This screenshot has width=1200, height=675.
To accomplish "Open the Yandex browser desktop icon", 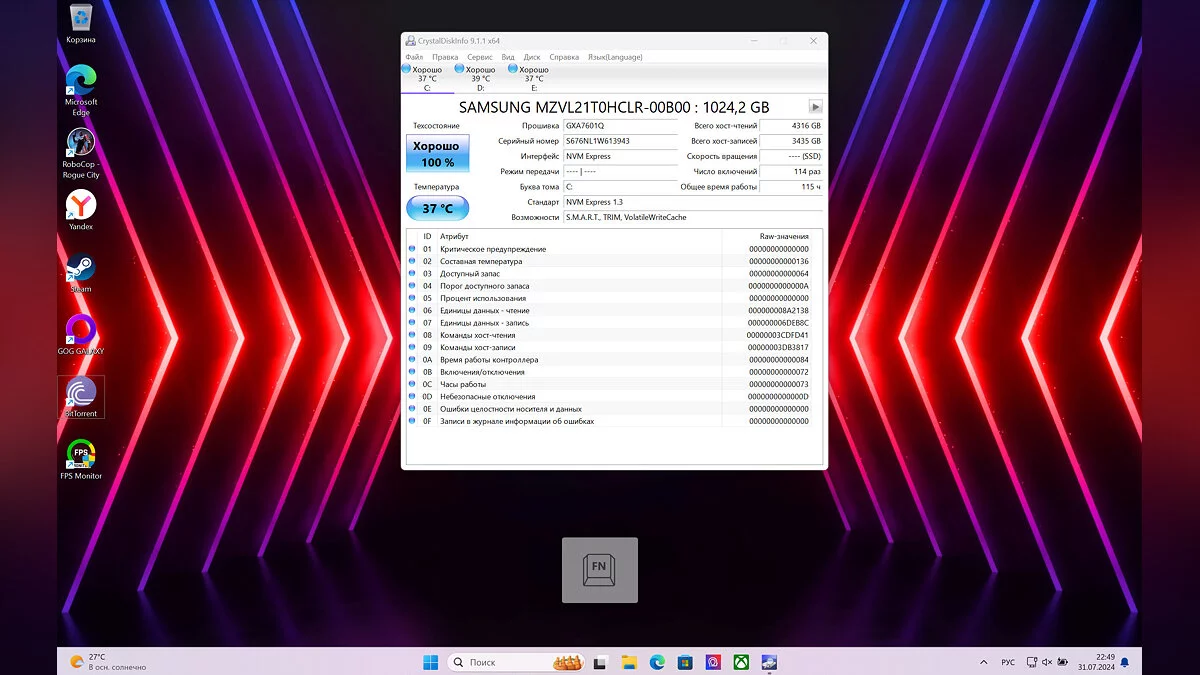I will (x=81, y=205).
